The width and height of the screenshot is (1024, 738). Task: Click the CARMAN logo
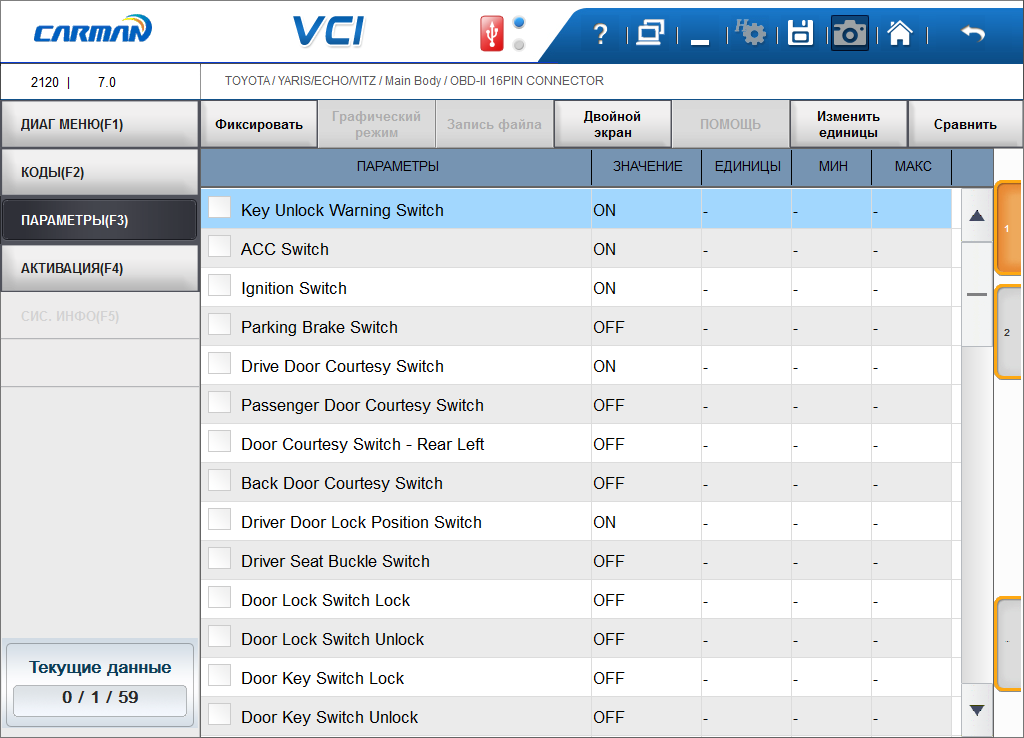click(93, 29)
